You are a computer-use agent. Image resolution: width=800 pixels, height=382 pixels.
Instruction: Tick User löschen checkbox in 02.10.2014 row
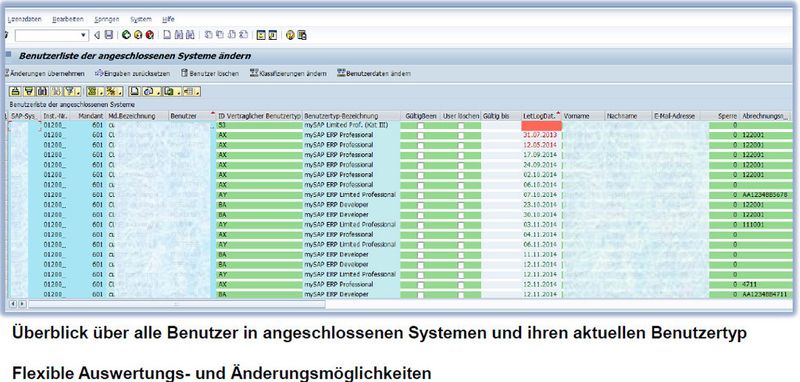pos(461,174)
